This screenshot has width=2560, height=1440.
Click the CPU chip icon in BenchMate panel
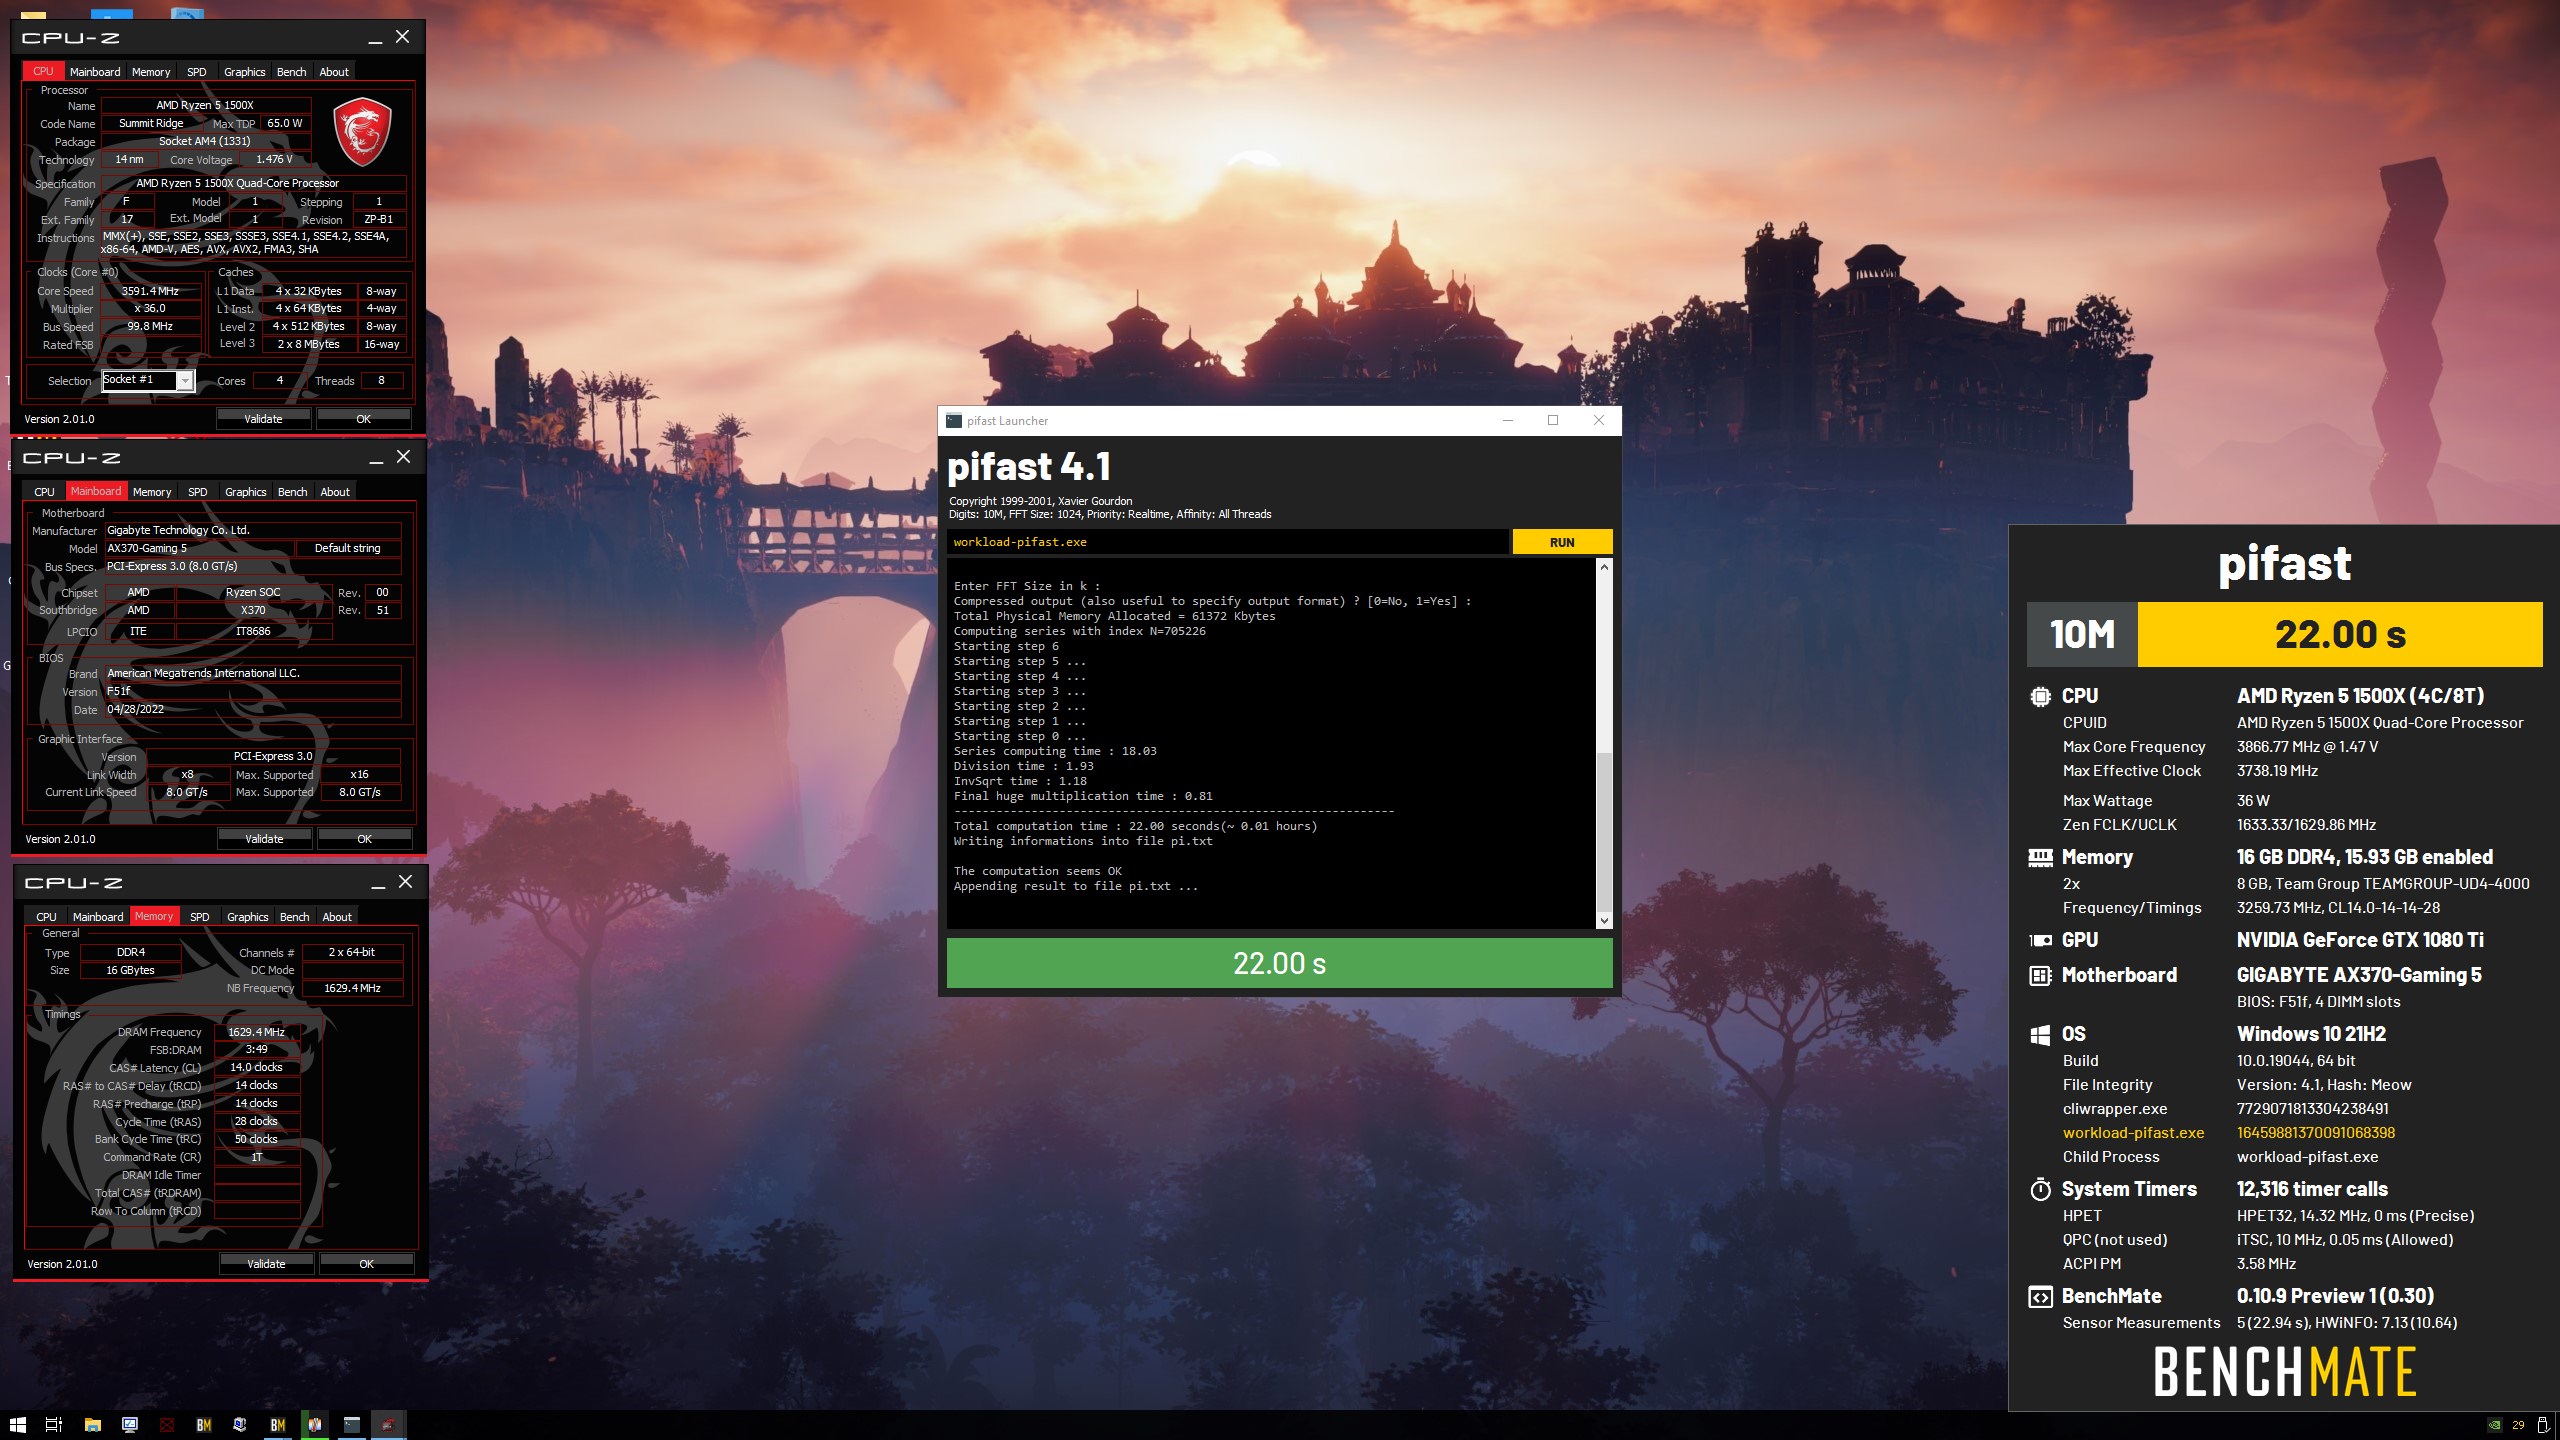click(x=2040, y=696)
